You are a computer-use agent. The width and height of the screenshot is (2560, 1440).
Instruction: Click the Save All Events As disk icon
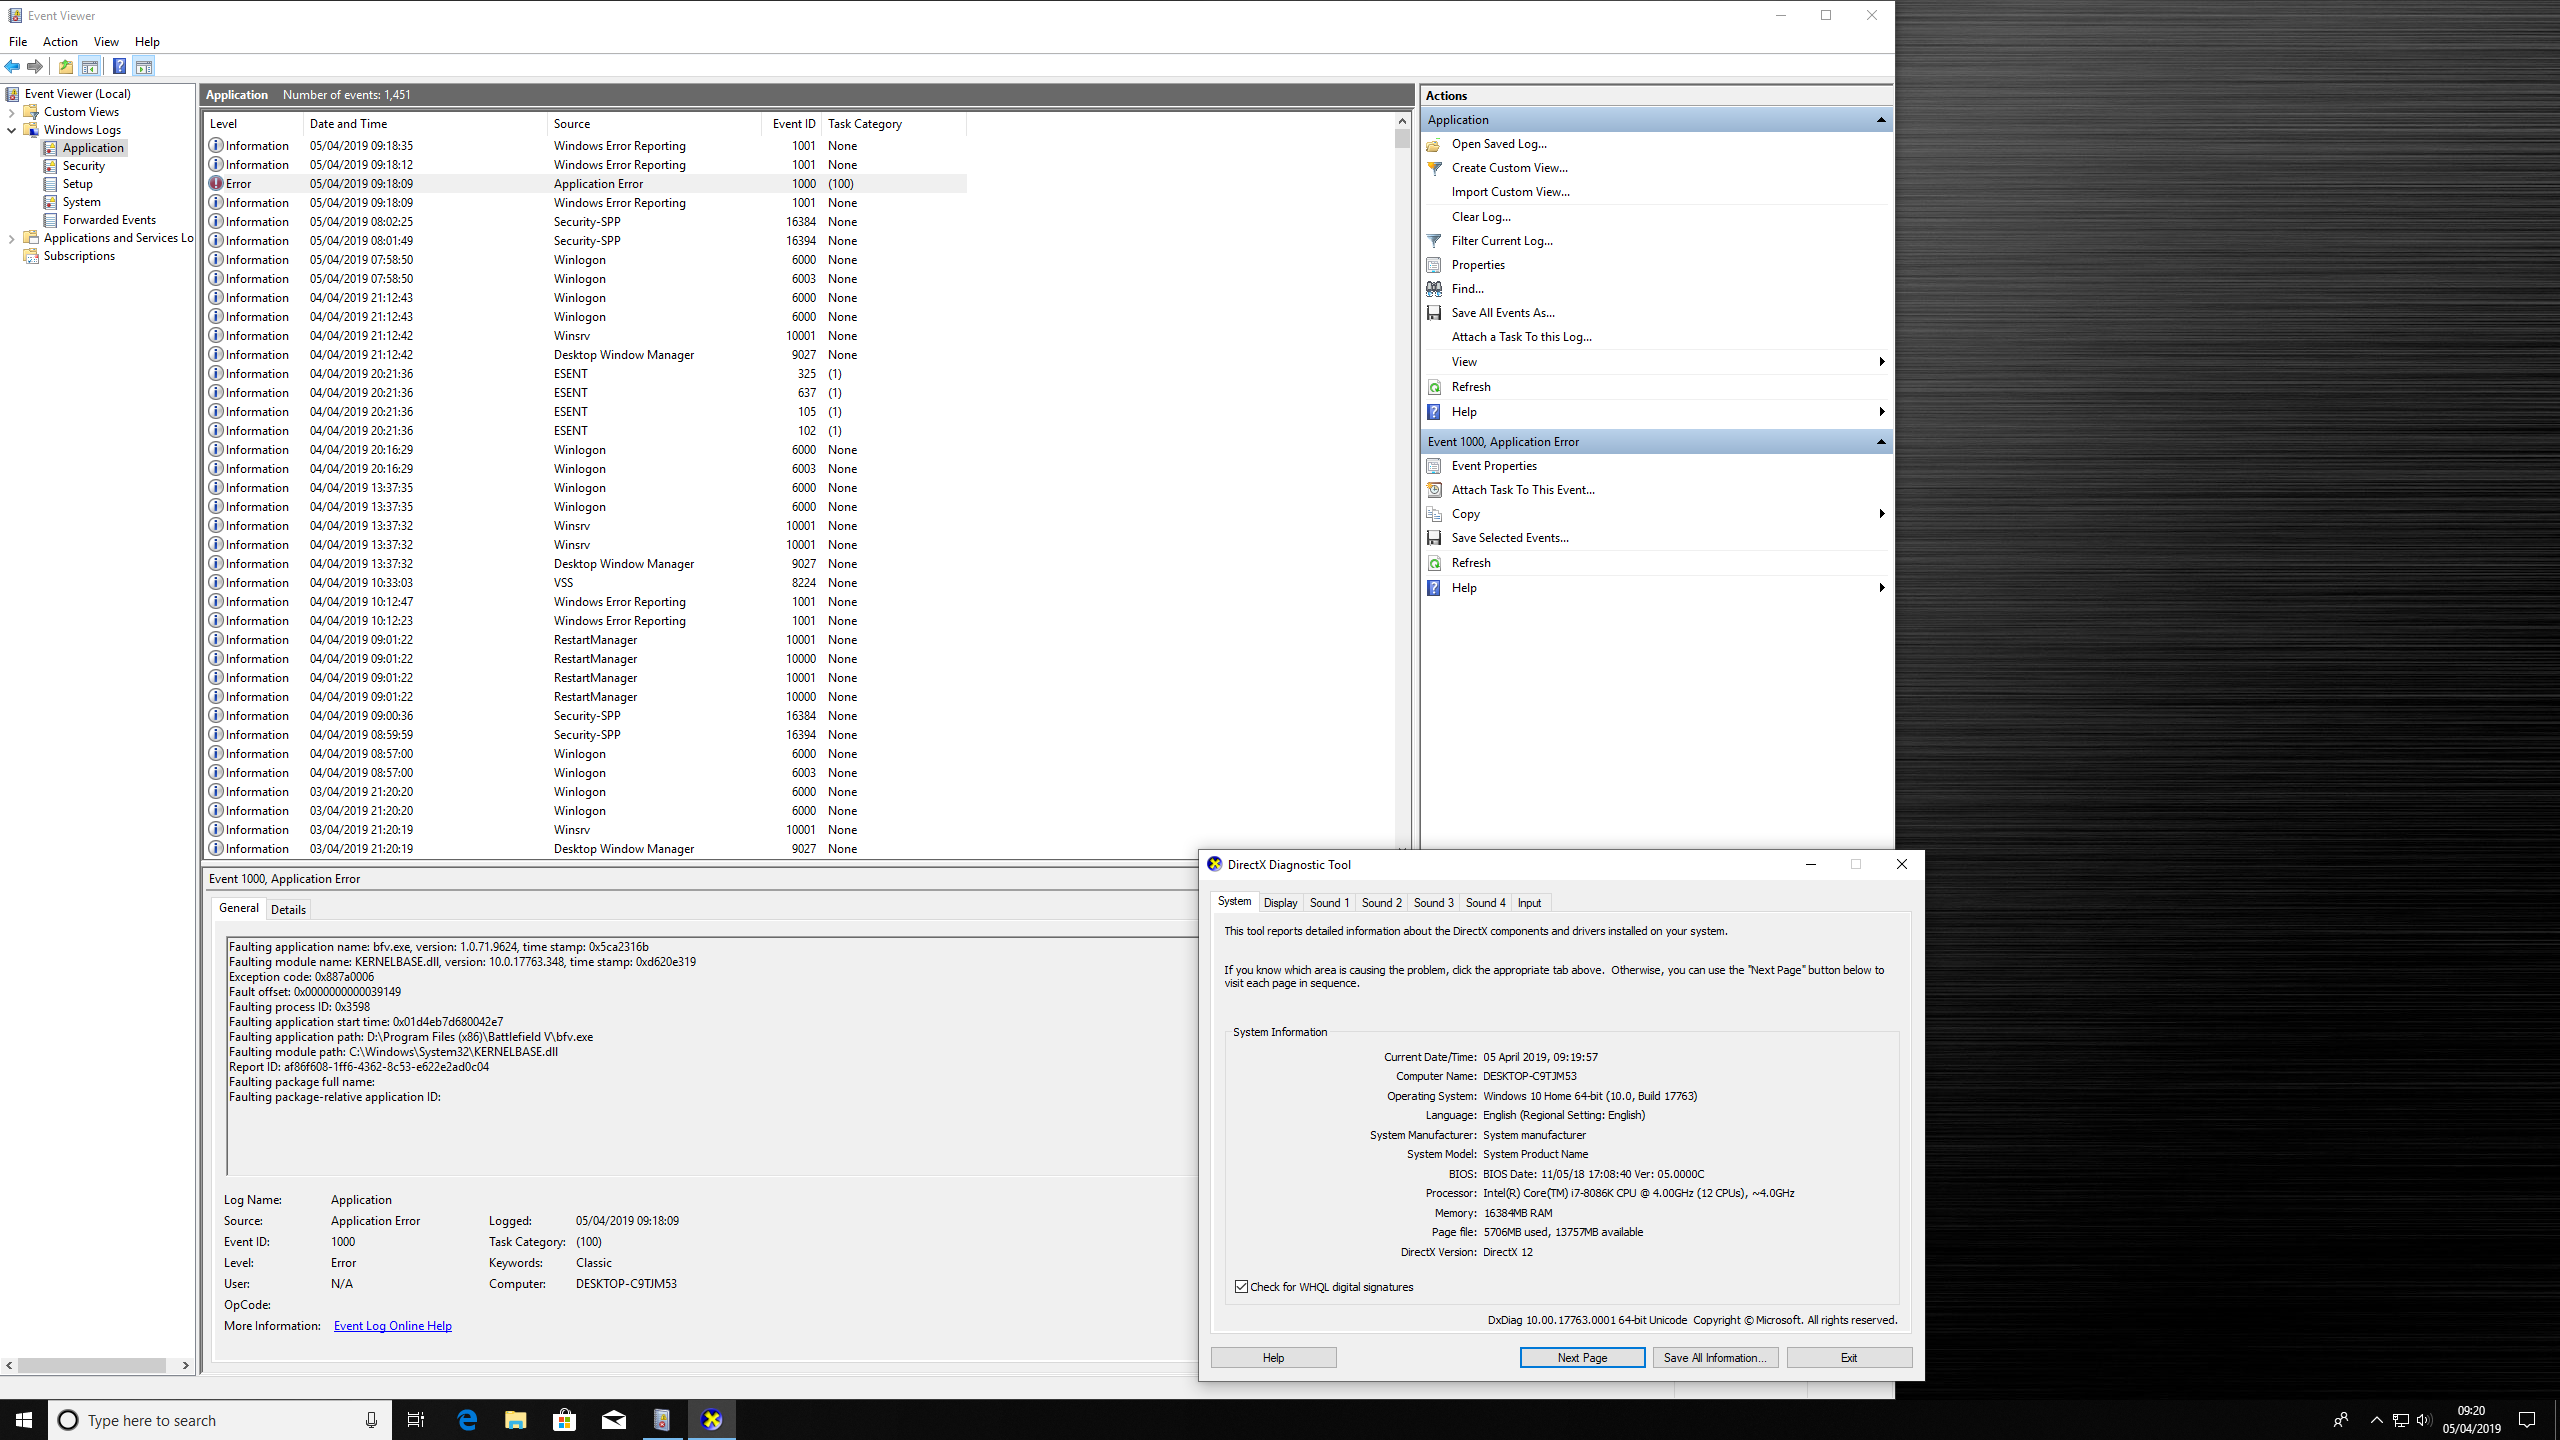(x=1434, y=313)
